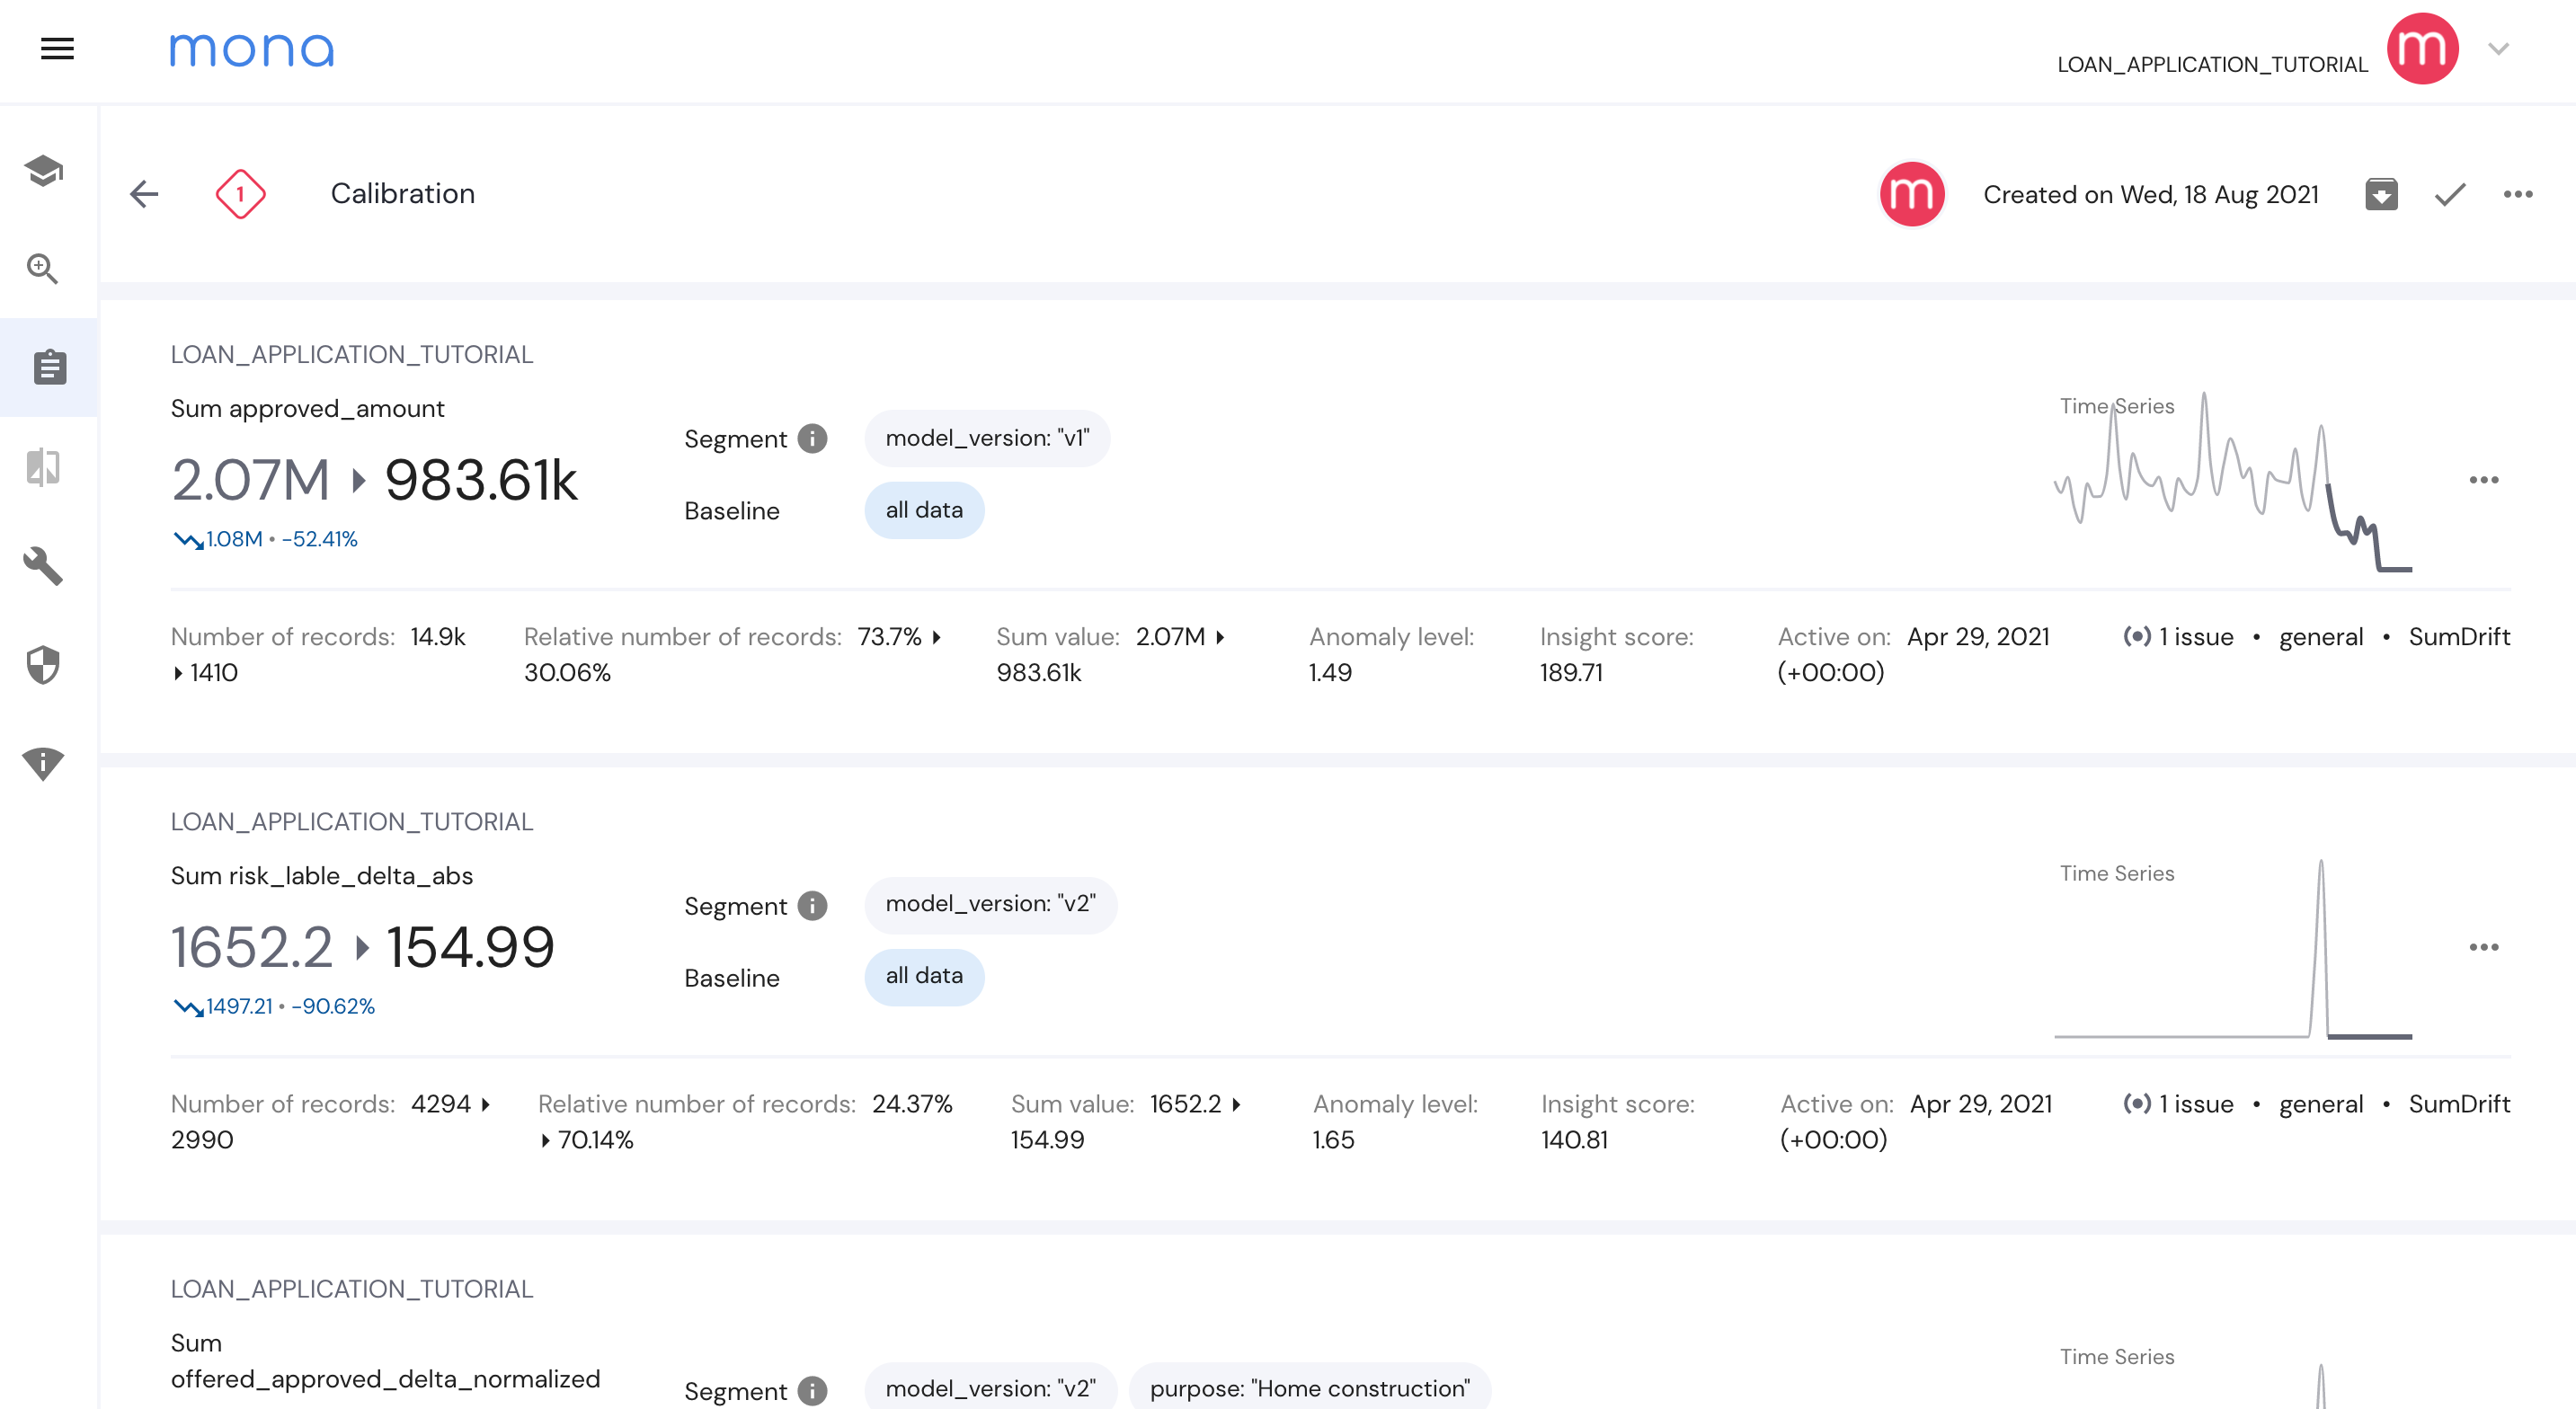Screen dimensions: 2576x1409
Task: Open the wrench configuration sidebar icon
Action: [x=43, y=566]
